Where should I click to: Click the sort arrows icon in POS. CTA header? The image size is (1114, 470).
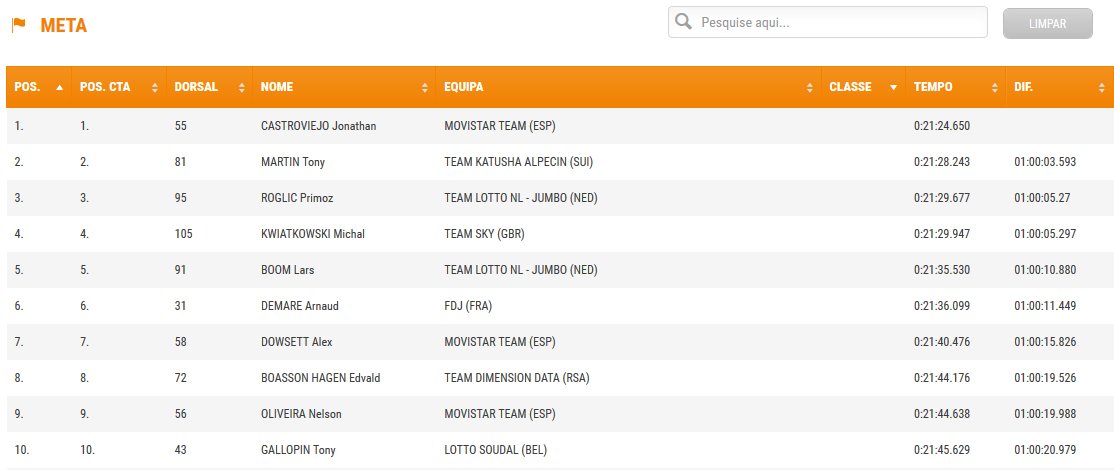click(x=155, y=88)
